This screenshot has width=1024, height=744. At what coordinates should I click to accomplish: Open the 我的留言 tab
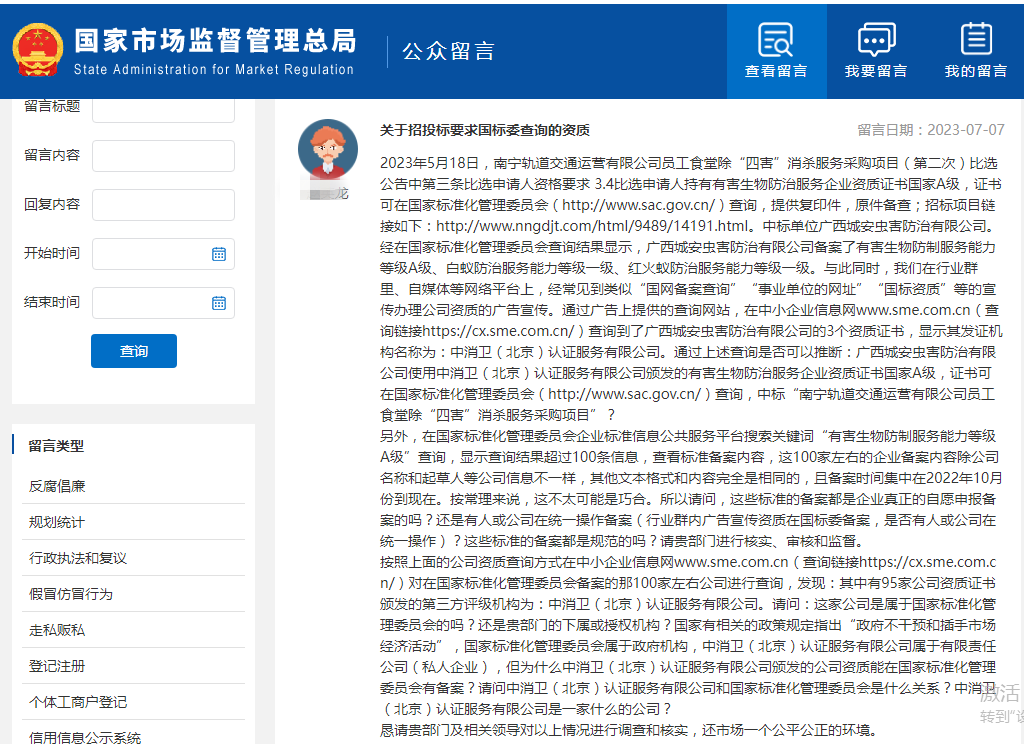point(976,52)
